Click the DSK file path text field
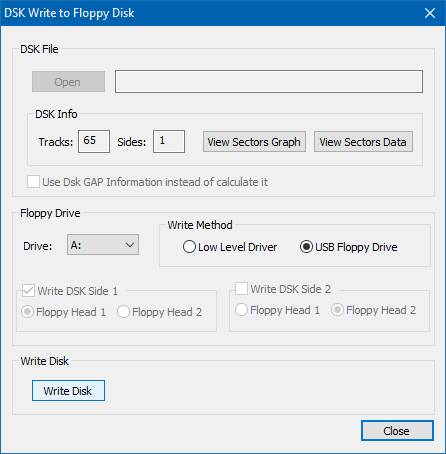 coord(269,81)
